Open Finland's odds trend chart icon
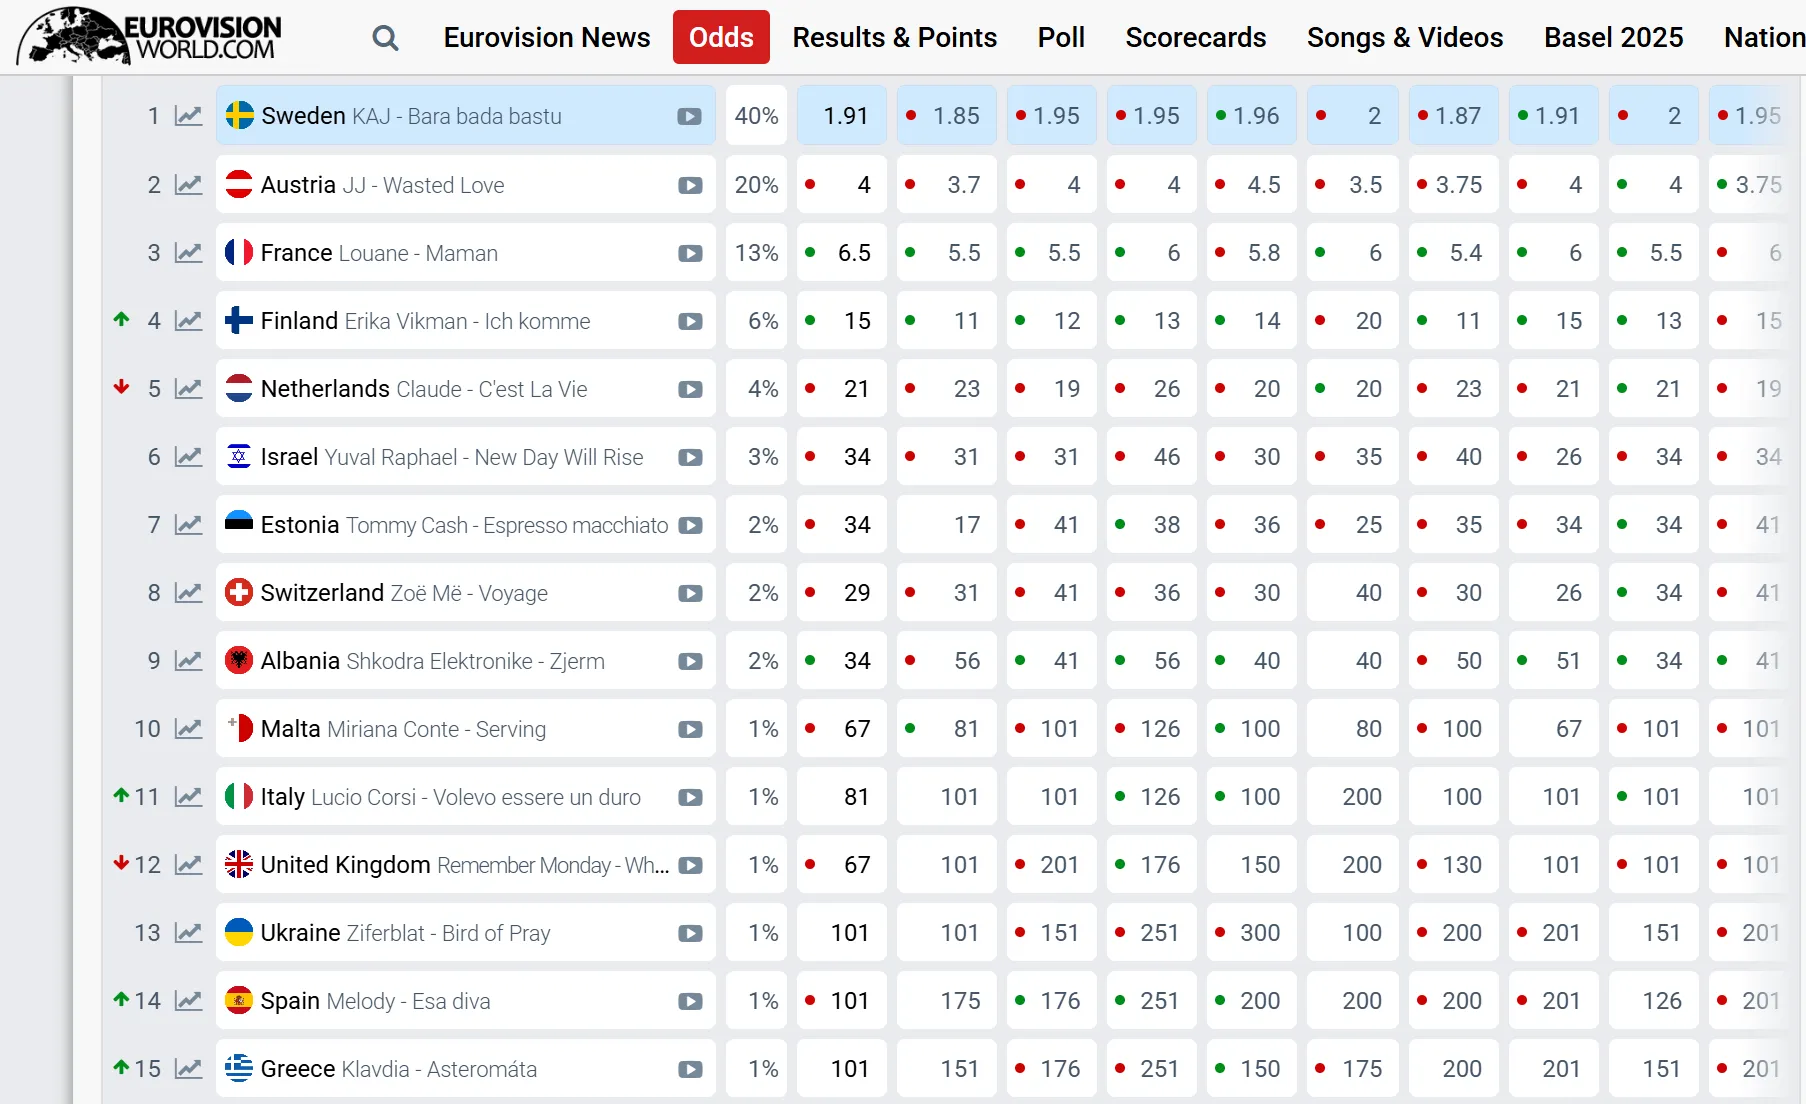Image resolution: width=1806 pixels, height=1104 pixels. click(188, 321)
